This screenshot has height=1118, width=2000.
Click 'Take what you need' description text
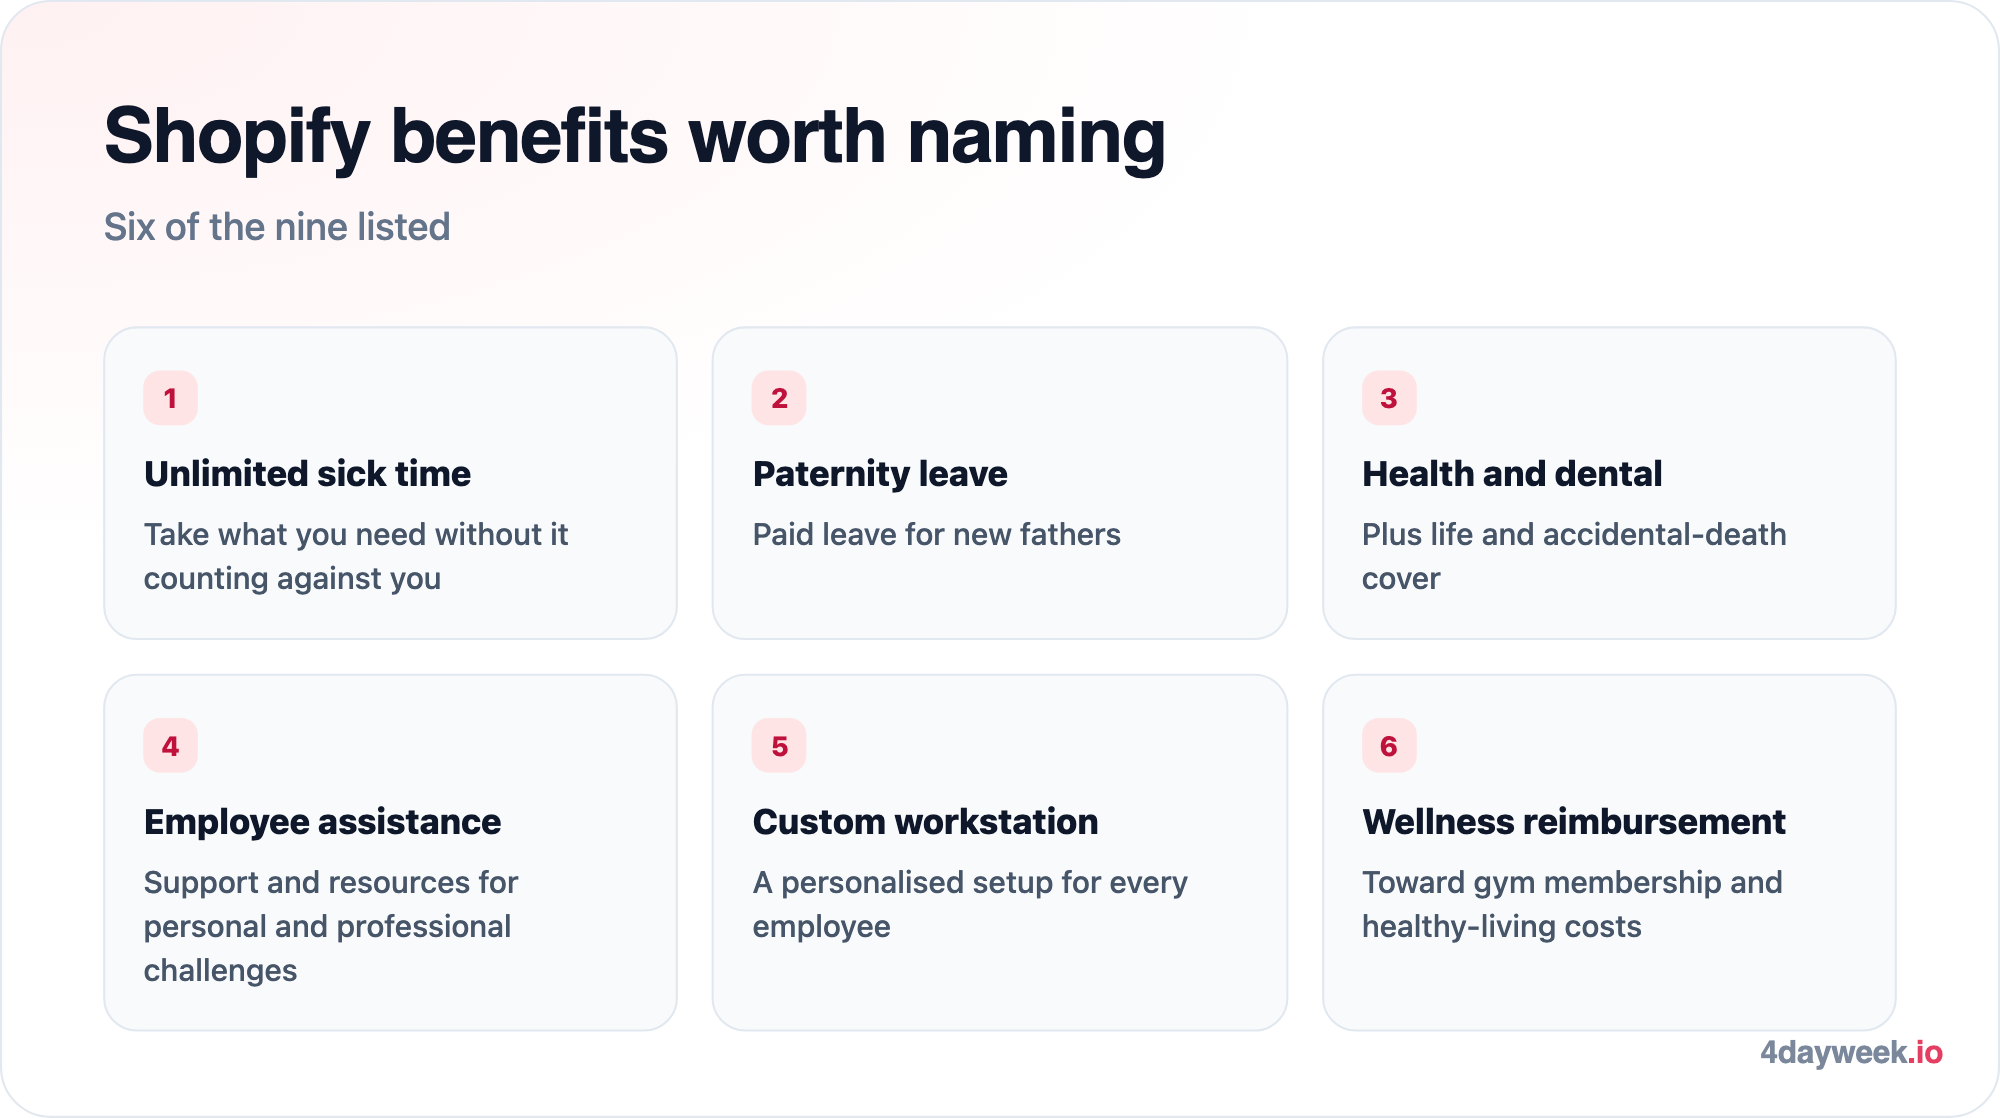coord(356,557)
